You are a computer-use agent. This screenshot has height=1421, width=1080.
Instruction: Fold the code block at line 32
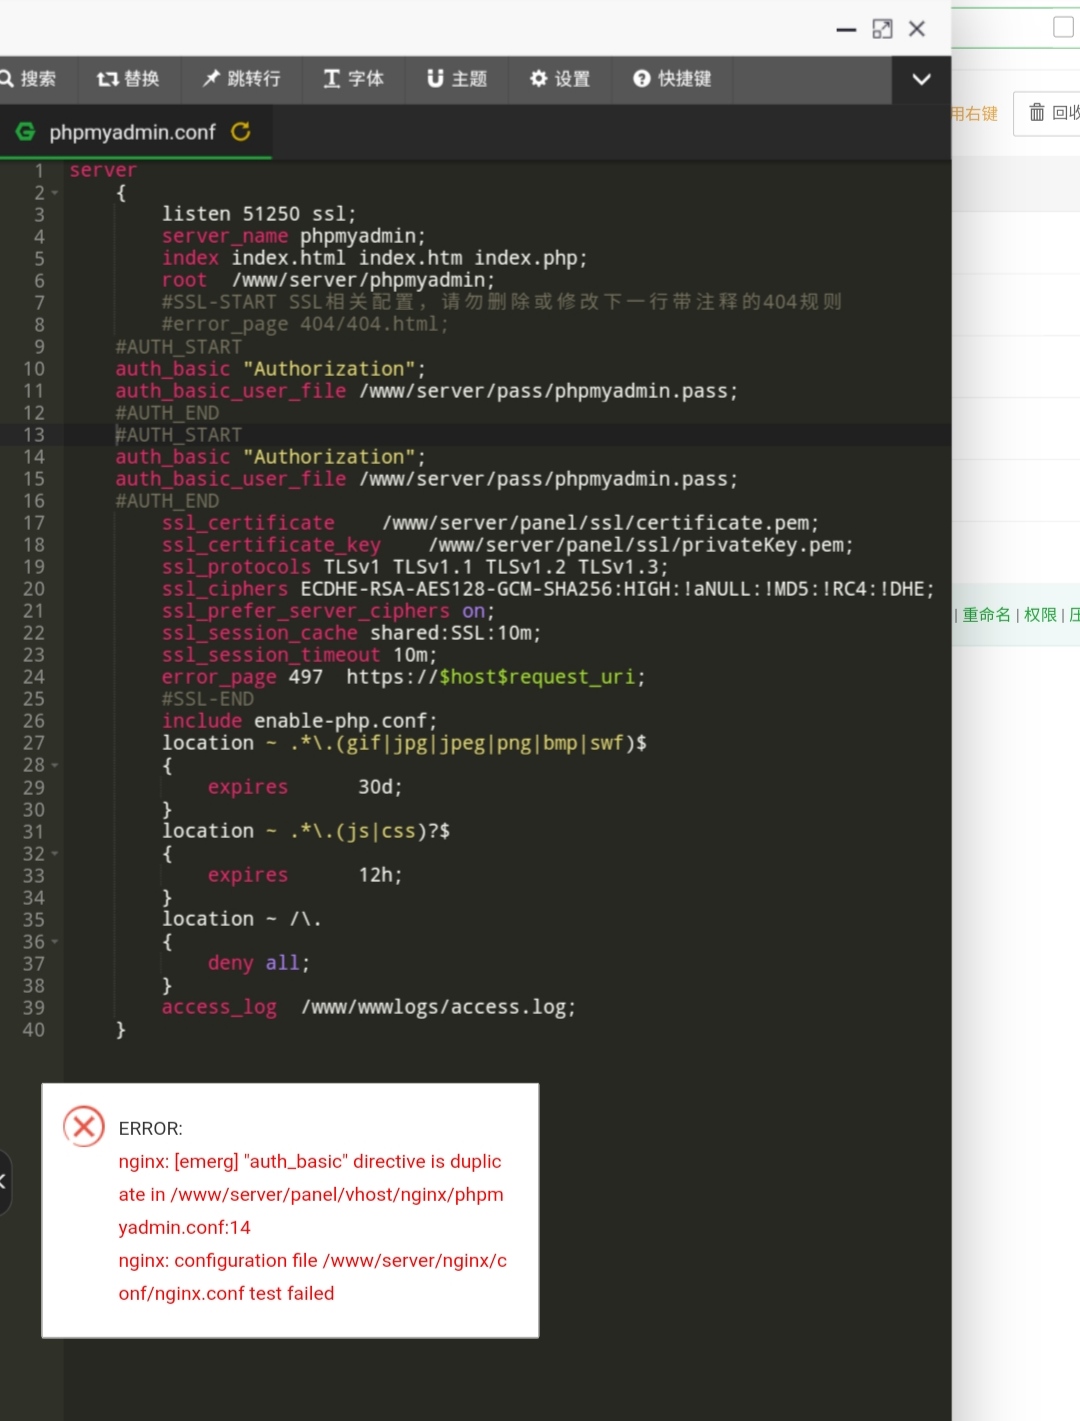pyautogui.click(x=54, y=853)
